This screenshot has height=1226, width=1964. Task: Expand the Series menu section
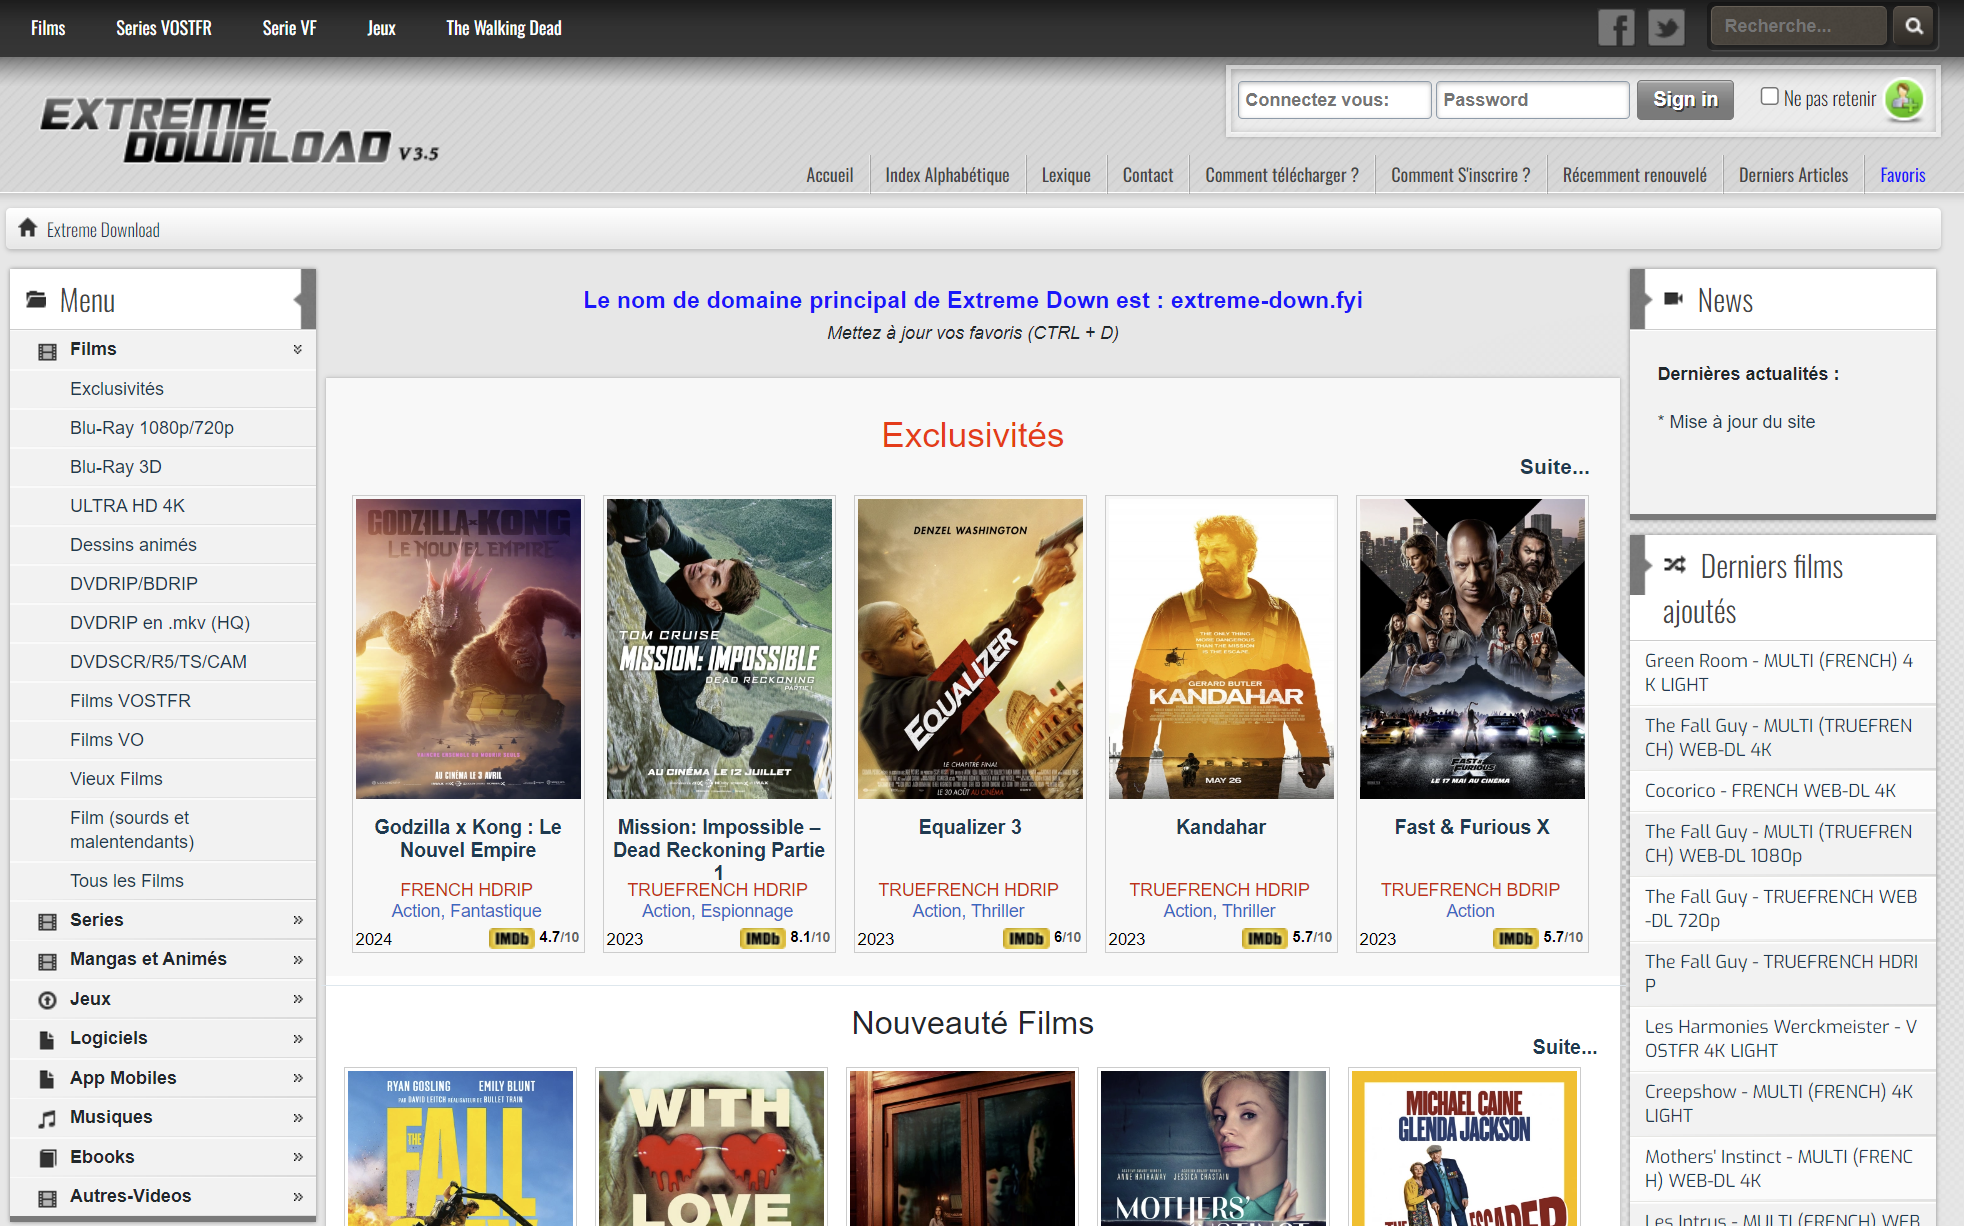pyautogui.click(x=297, y=920)
